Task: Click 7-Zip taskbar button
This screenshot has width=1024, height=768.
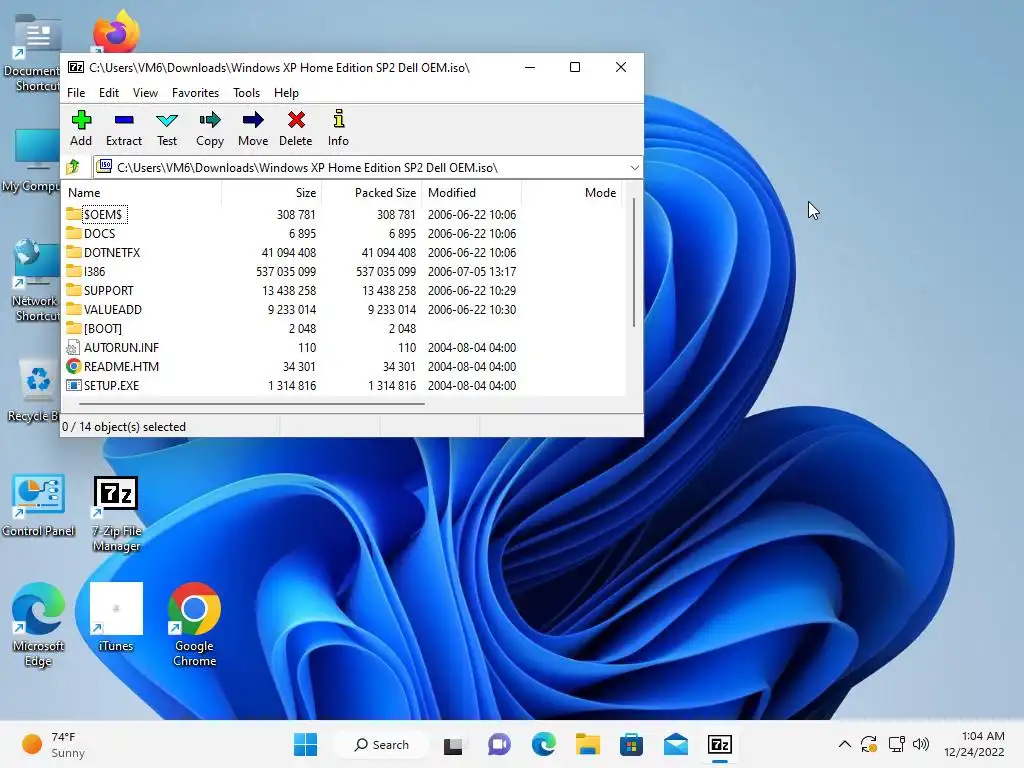Action: [x=720, y=744]
